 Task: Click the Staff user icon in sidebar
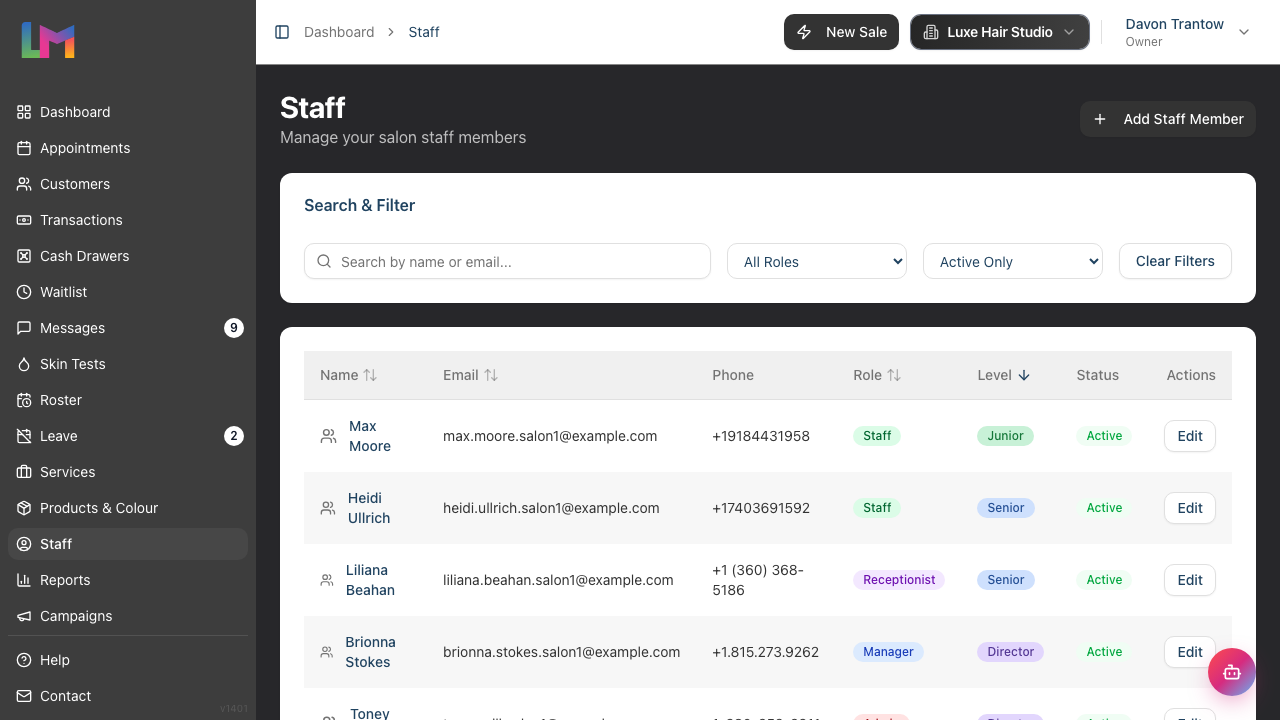24,544
